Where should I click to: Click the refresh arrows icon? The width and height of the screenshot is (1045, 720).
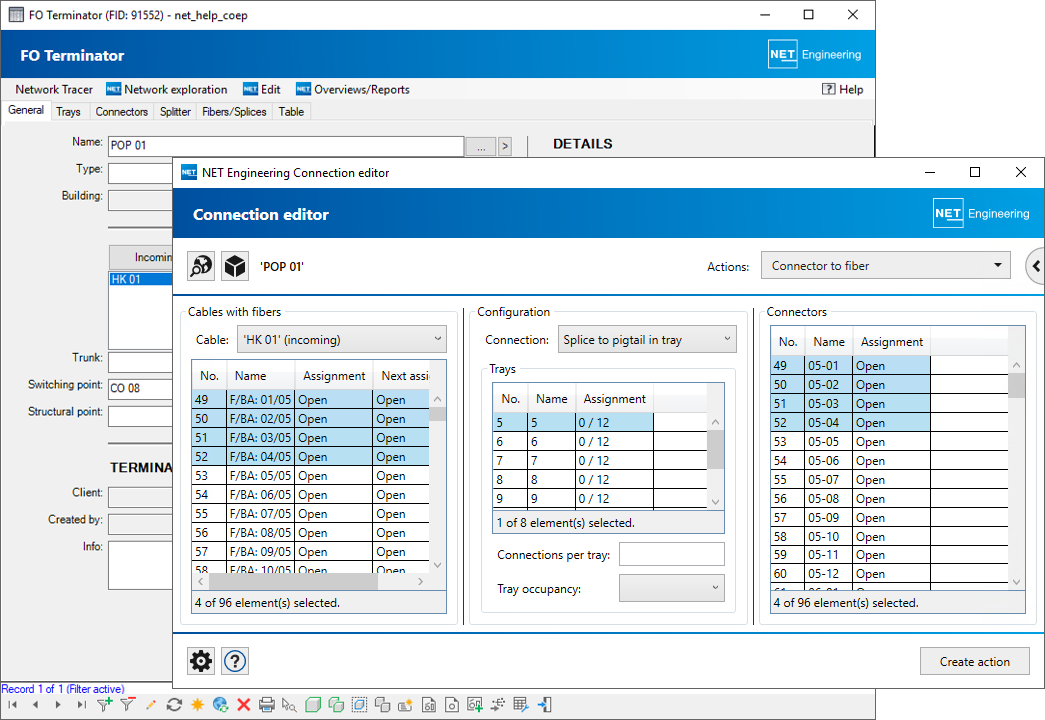tap(174, 705)
